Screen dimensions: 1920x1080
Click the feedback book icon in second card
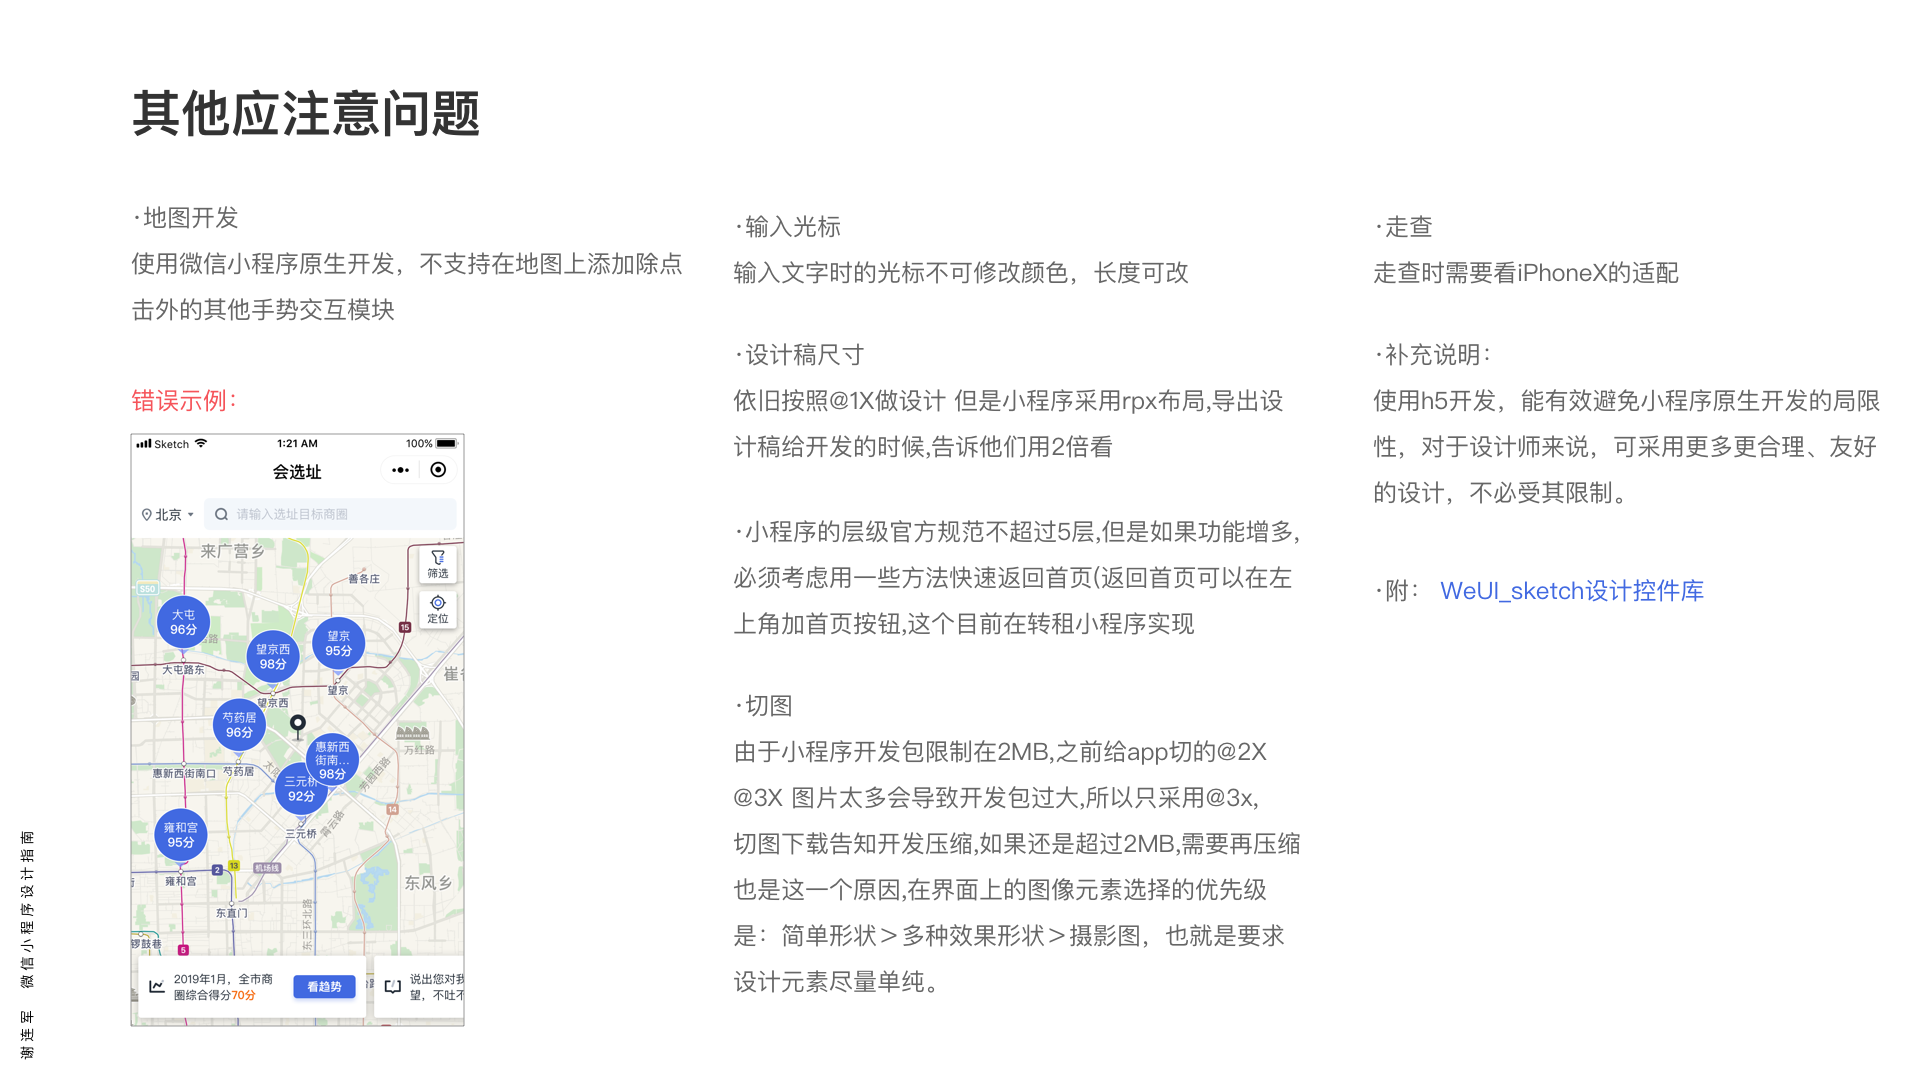[x=393, y=987]
